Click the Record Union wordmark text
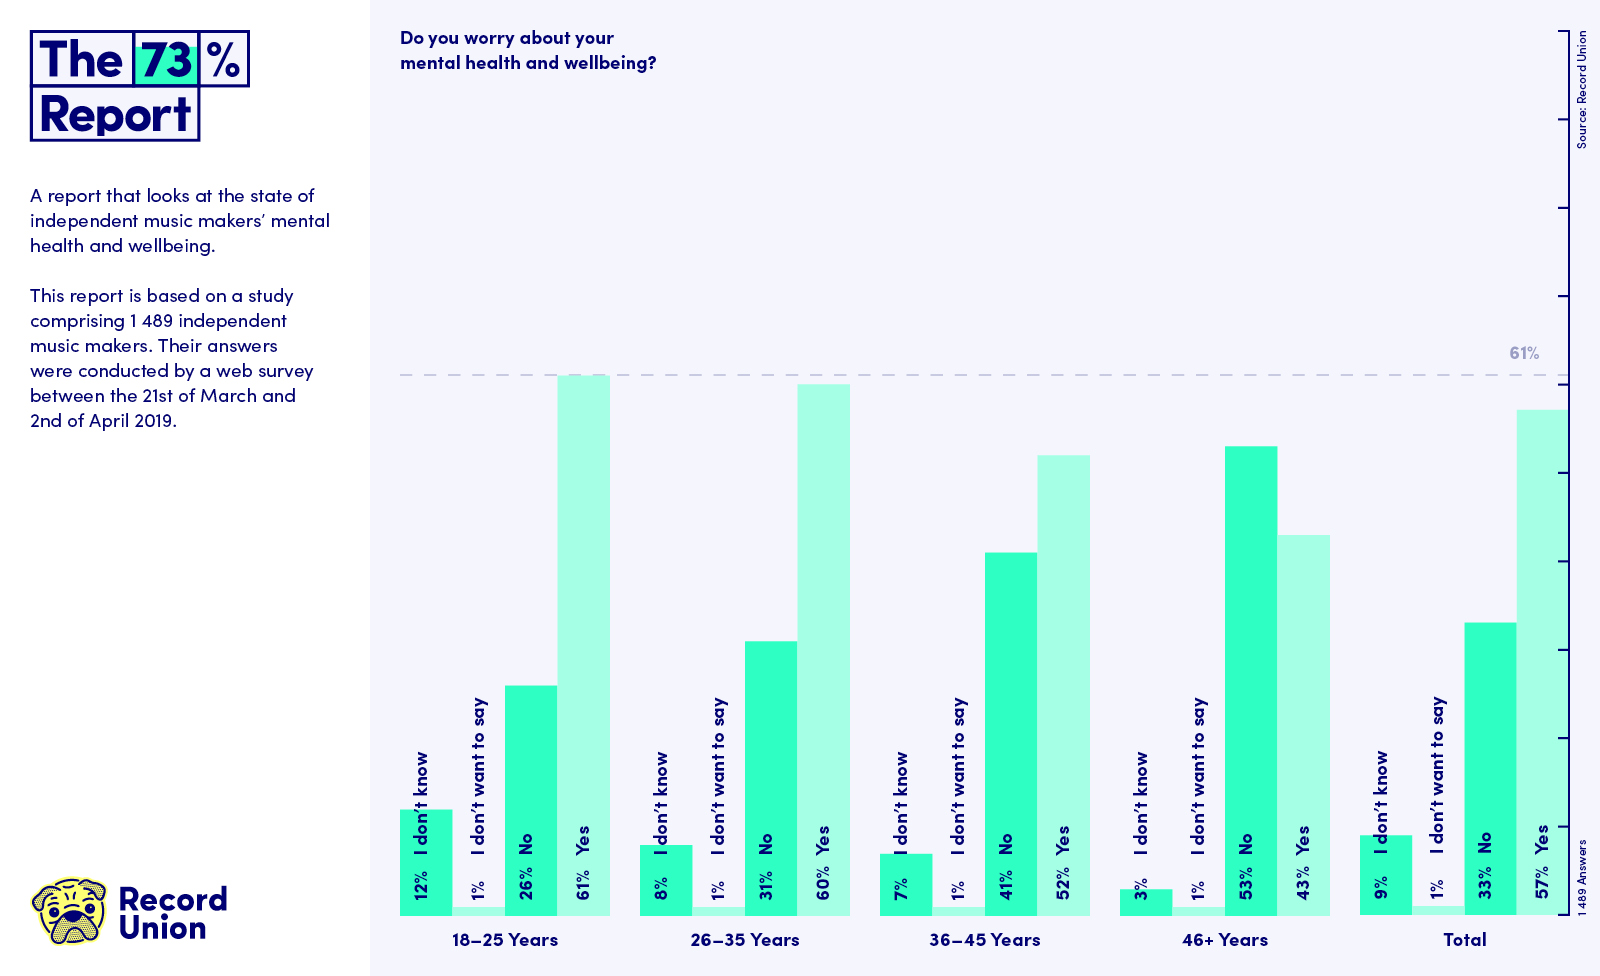 (173, 913)
